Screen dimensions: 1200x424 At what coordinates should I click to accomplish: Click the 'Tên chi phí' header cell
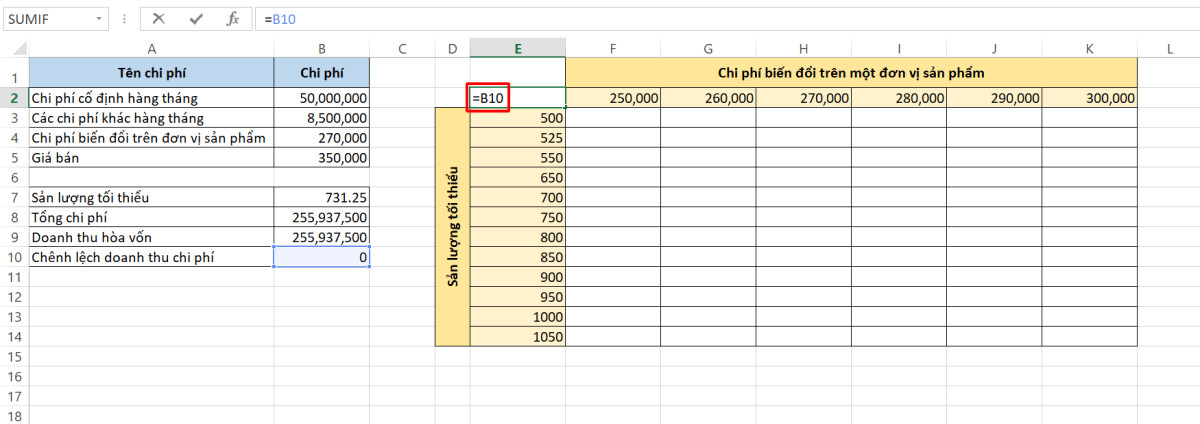[151, 72]
